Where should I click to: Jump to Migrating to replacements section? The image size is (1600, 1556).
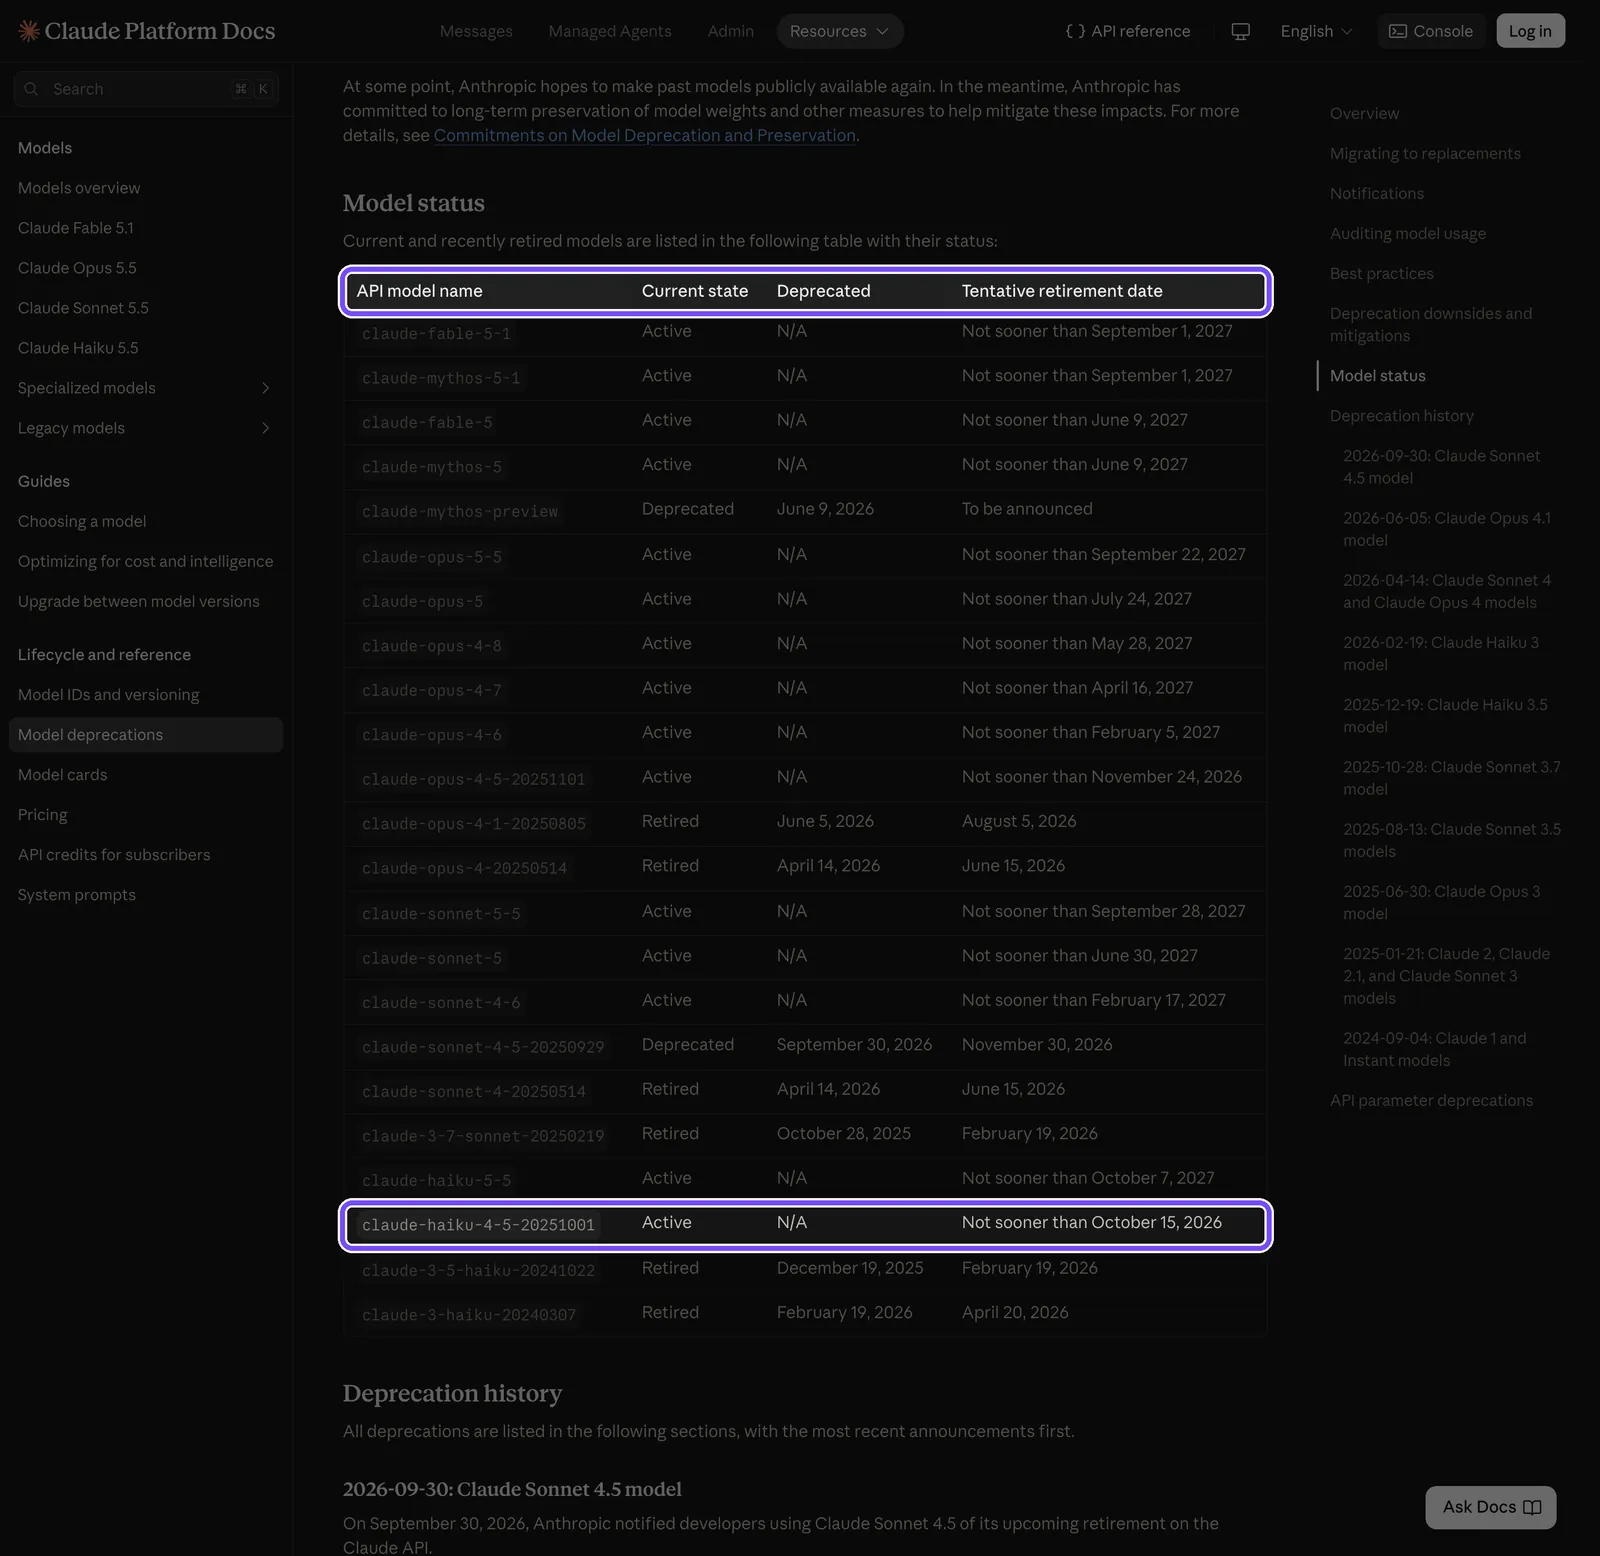[1425, 154]
